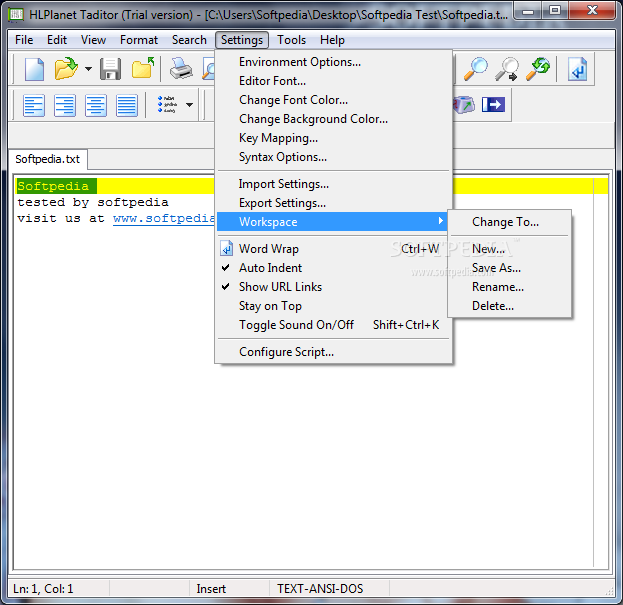Choose New in Workspace submenu

pos(509,249)
